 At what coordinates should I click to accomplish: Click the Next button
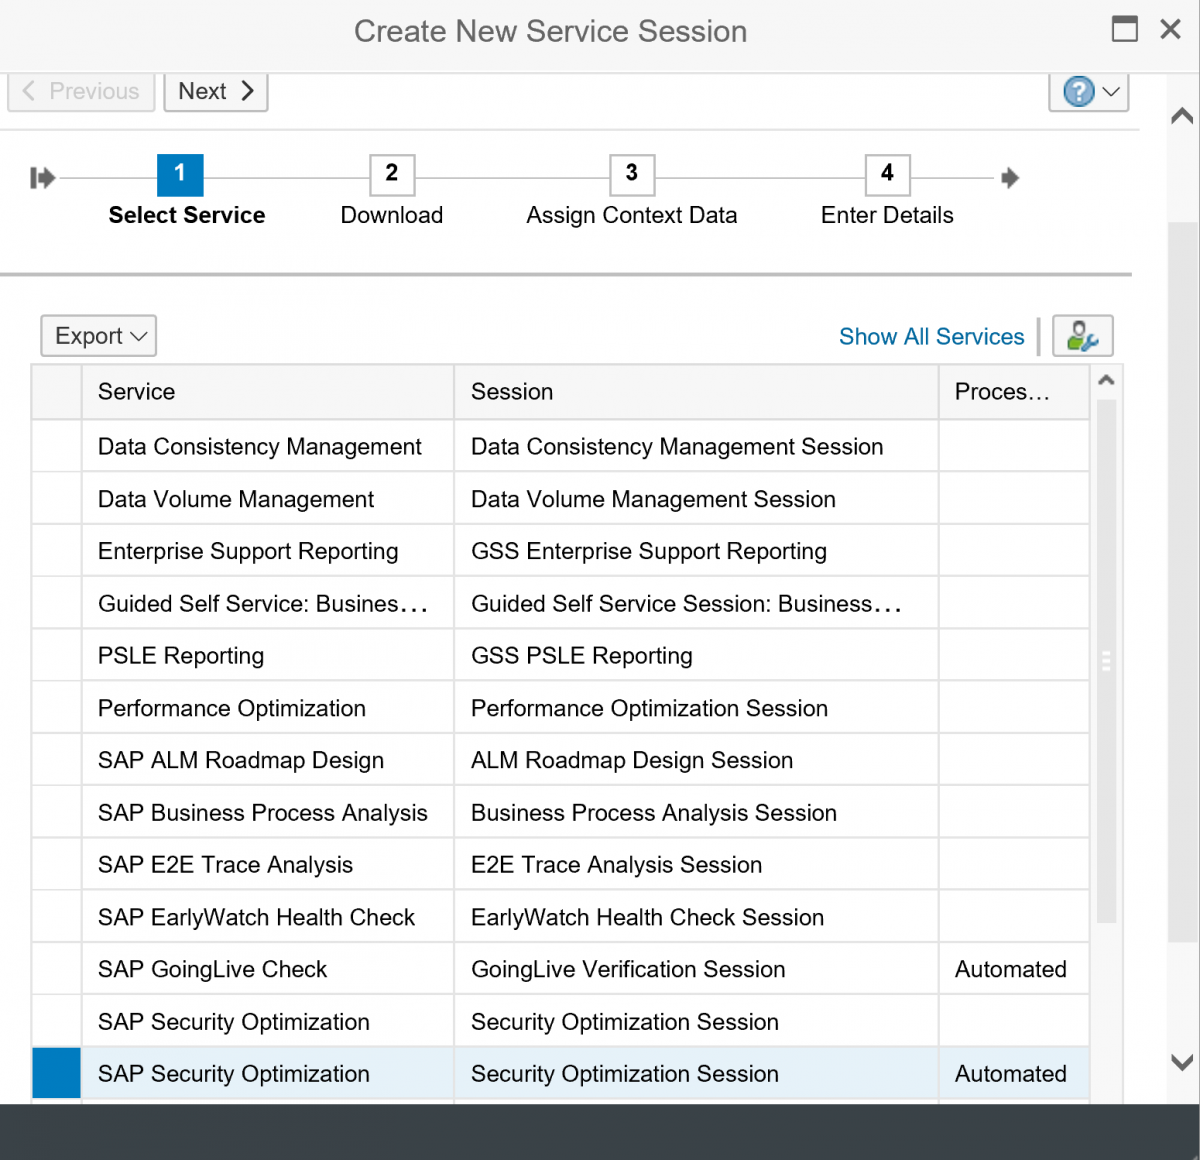point(215,91)
